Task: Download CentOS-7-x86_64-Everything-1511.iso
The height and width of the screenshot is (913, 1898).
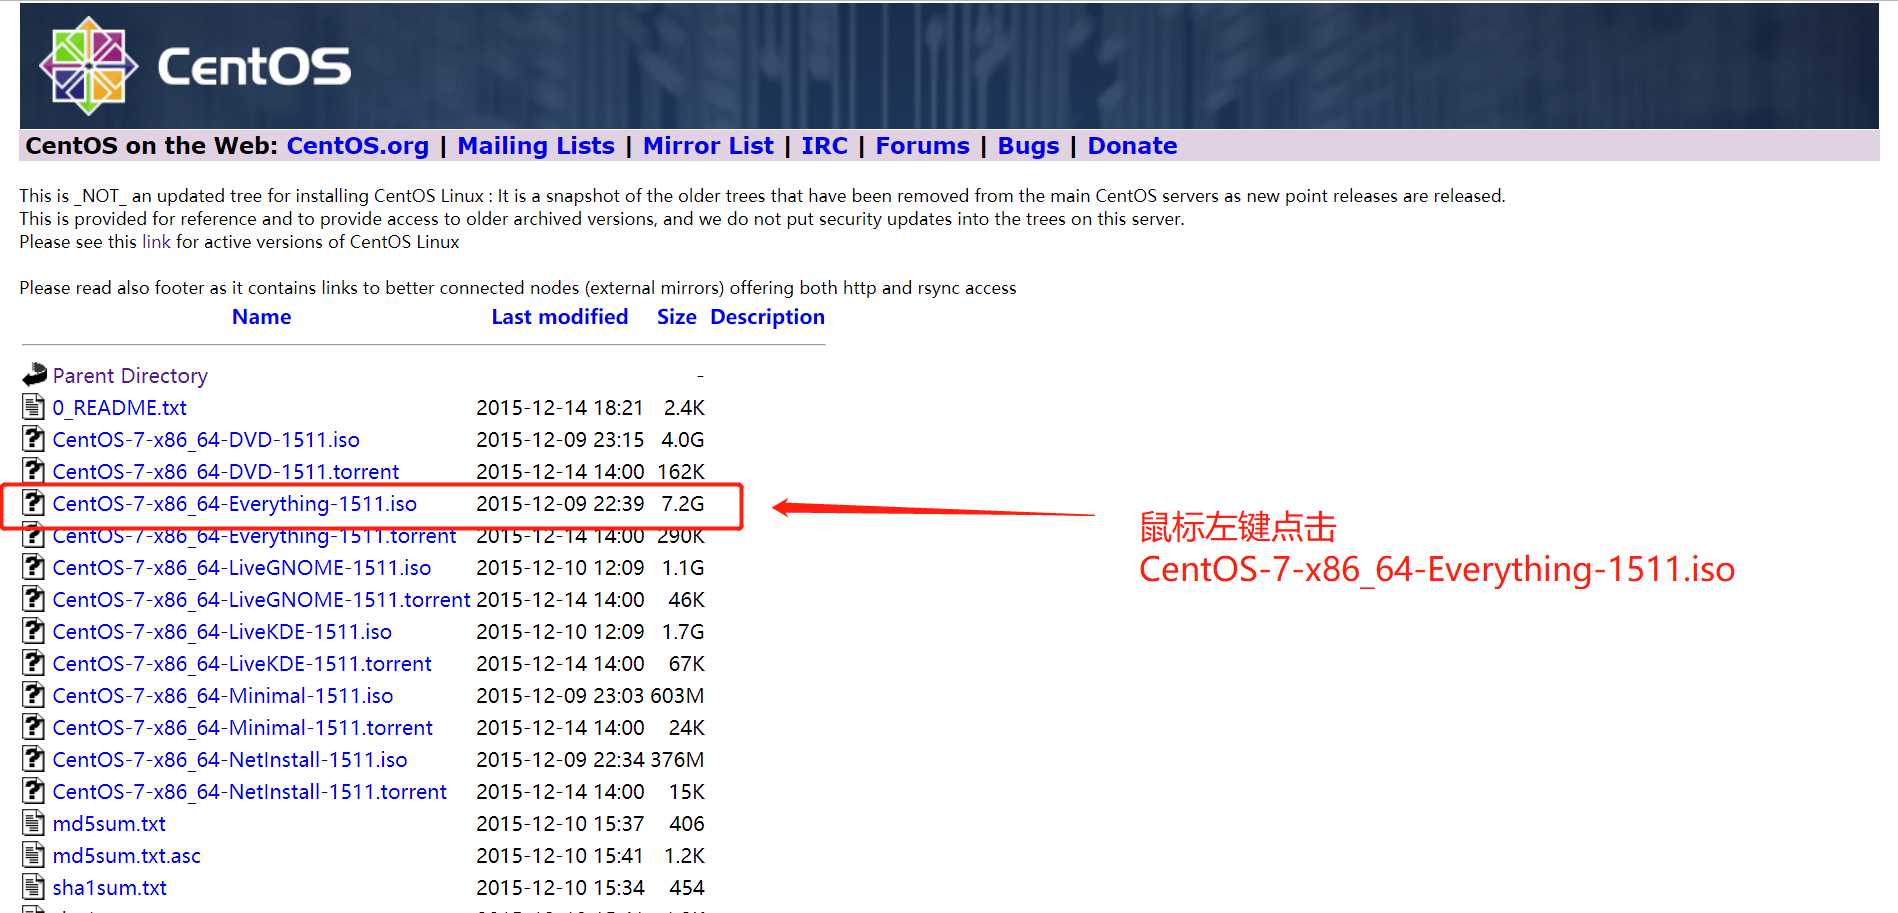Action: pyautogui.click(x=234, y=504)
